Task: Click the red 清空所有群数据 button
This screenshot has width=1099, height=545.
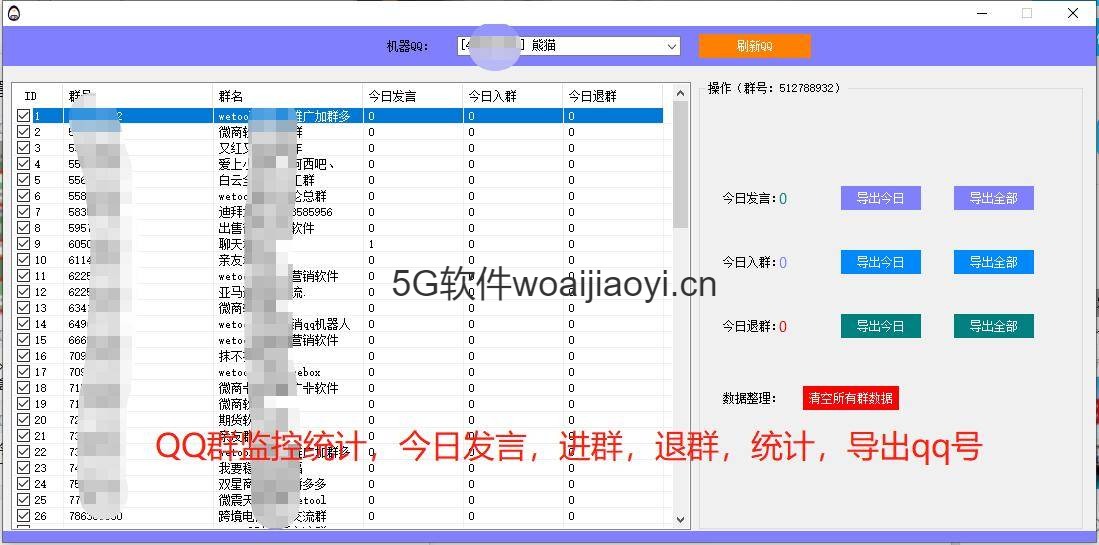Action: tap(851, 399)
